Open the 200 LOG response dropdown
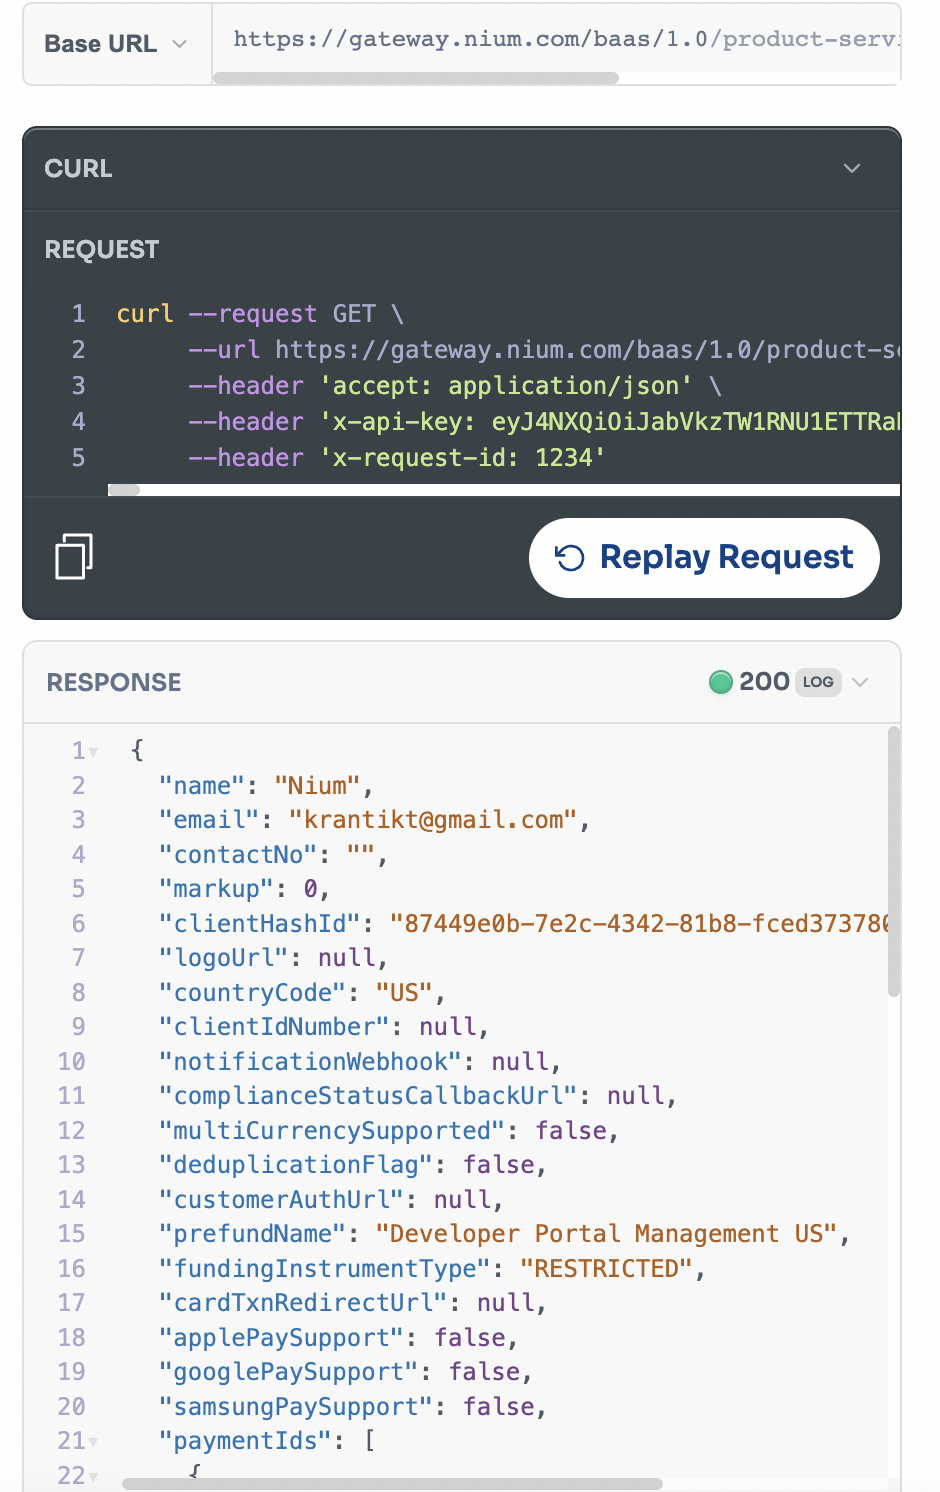This screenshot has width=940, height=1492. [x=860, y=682]
